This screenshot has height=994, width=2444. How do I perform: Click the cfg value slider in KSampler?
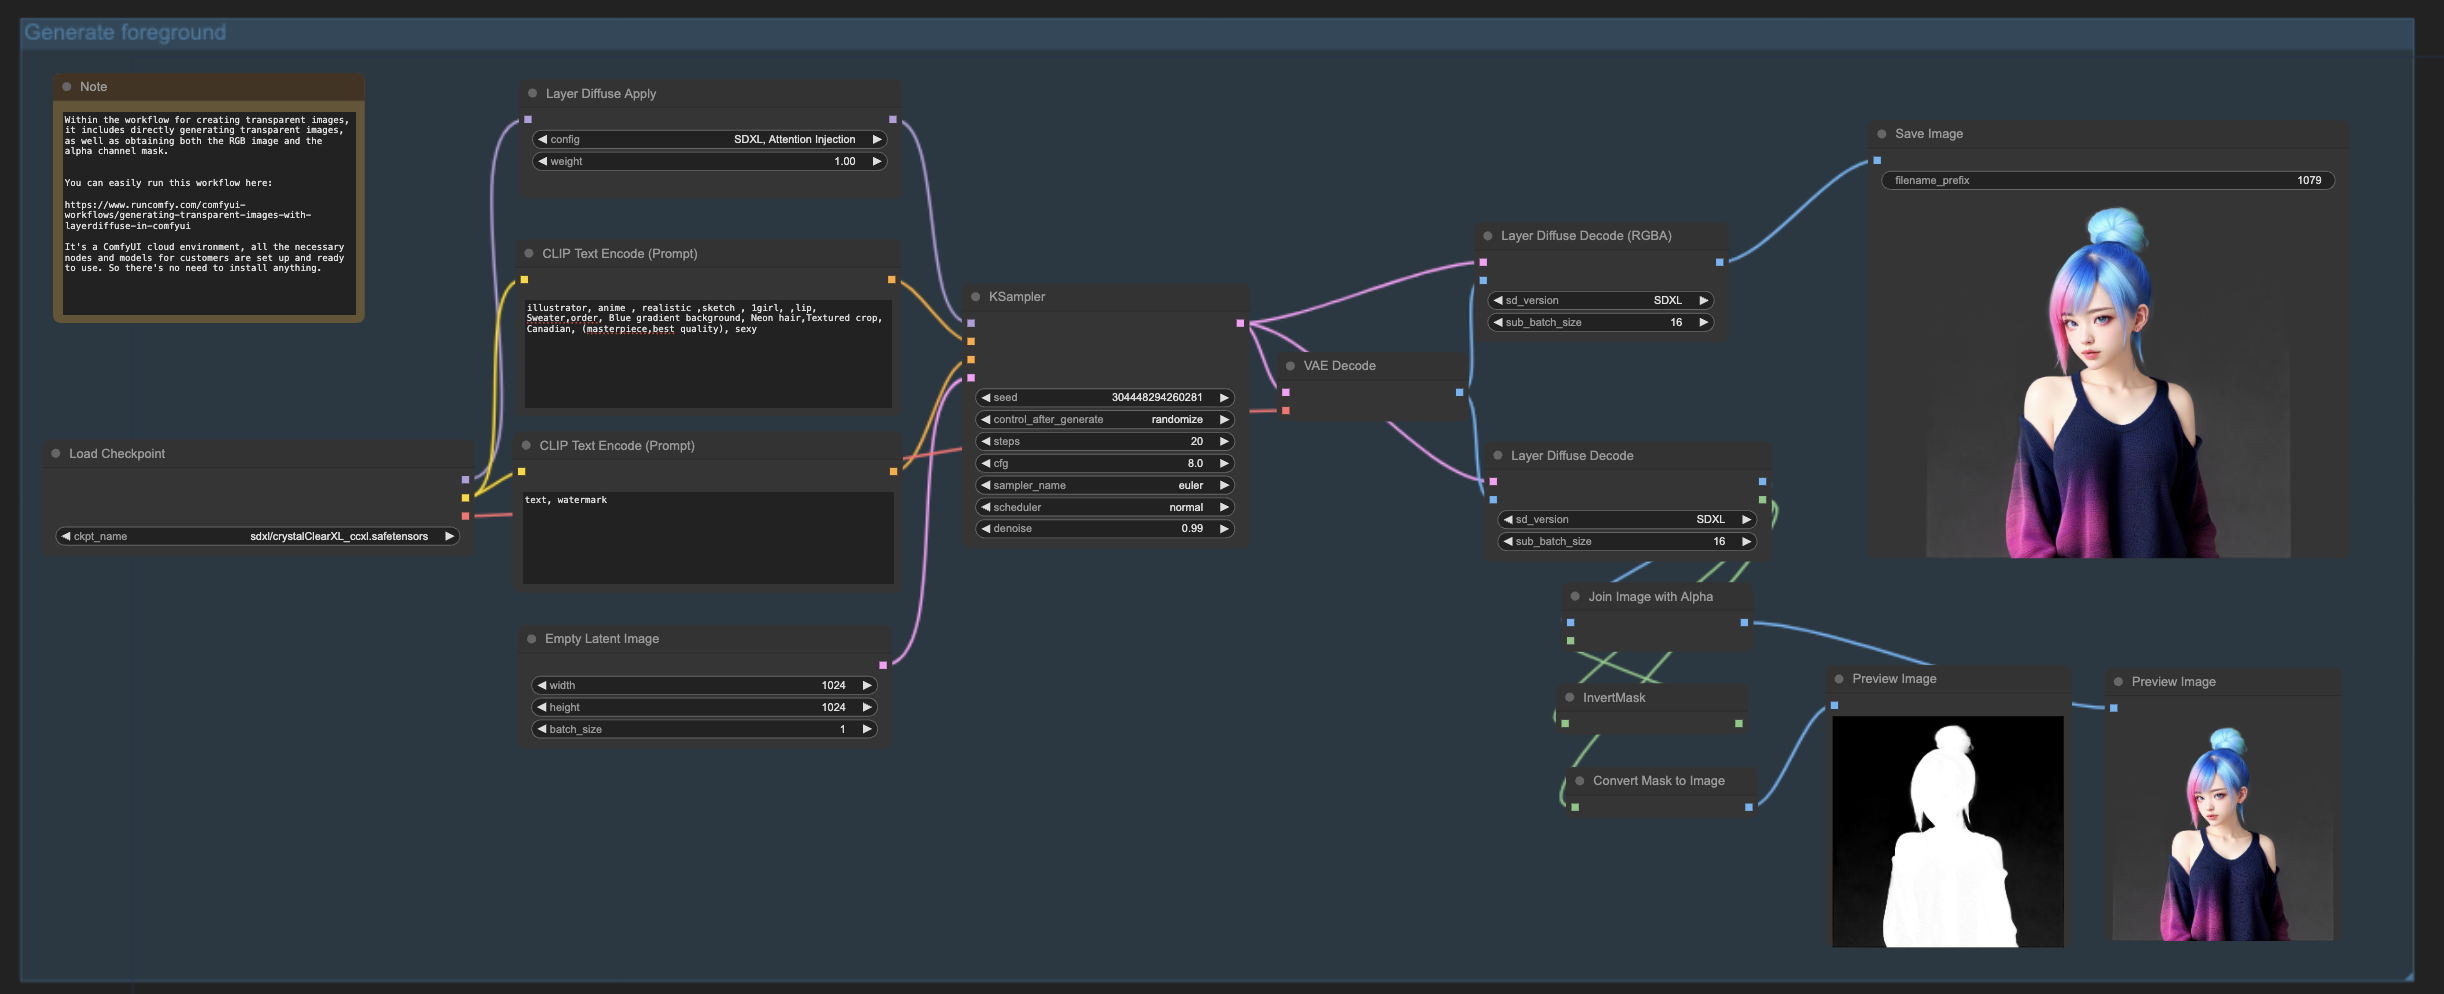(1104, 464)
